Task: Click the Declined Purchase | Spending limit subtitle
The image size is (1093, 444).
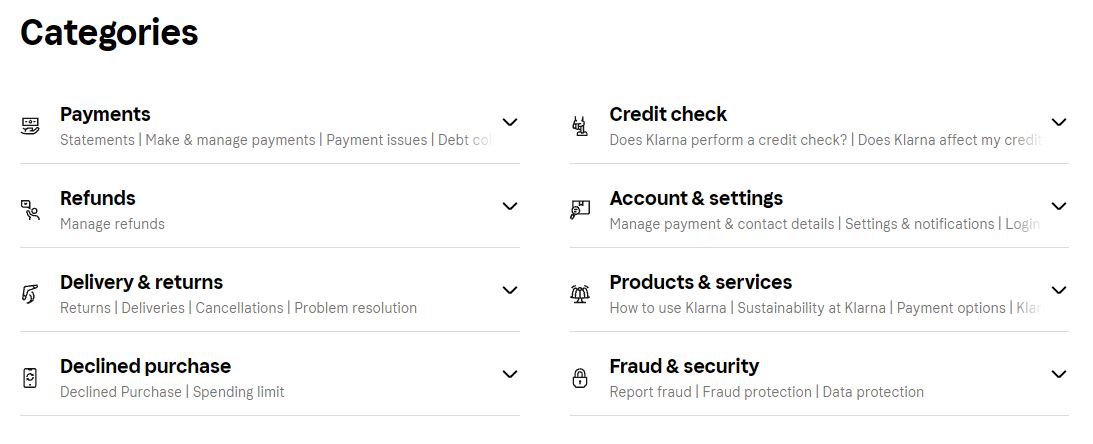Action: [172, 392]
